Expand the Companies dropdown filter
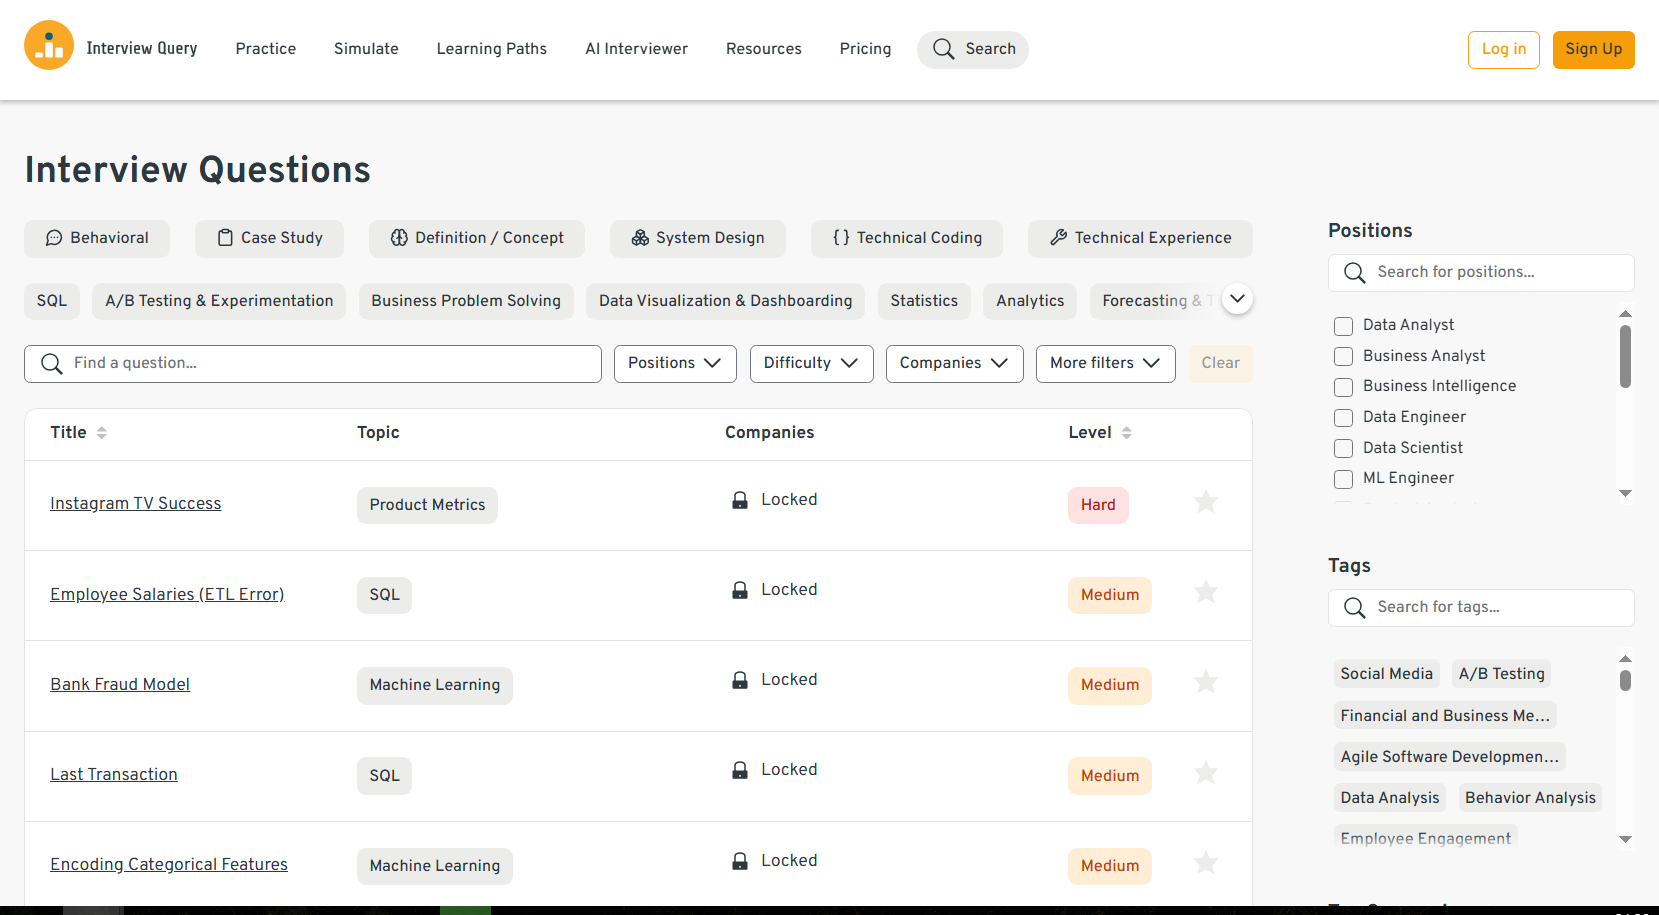 click(954, 363)
